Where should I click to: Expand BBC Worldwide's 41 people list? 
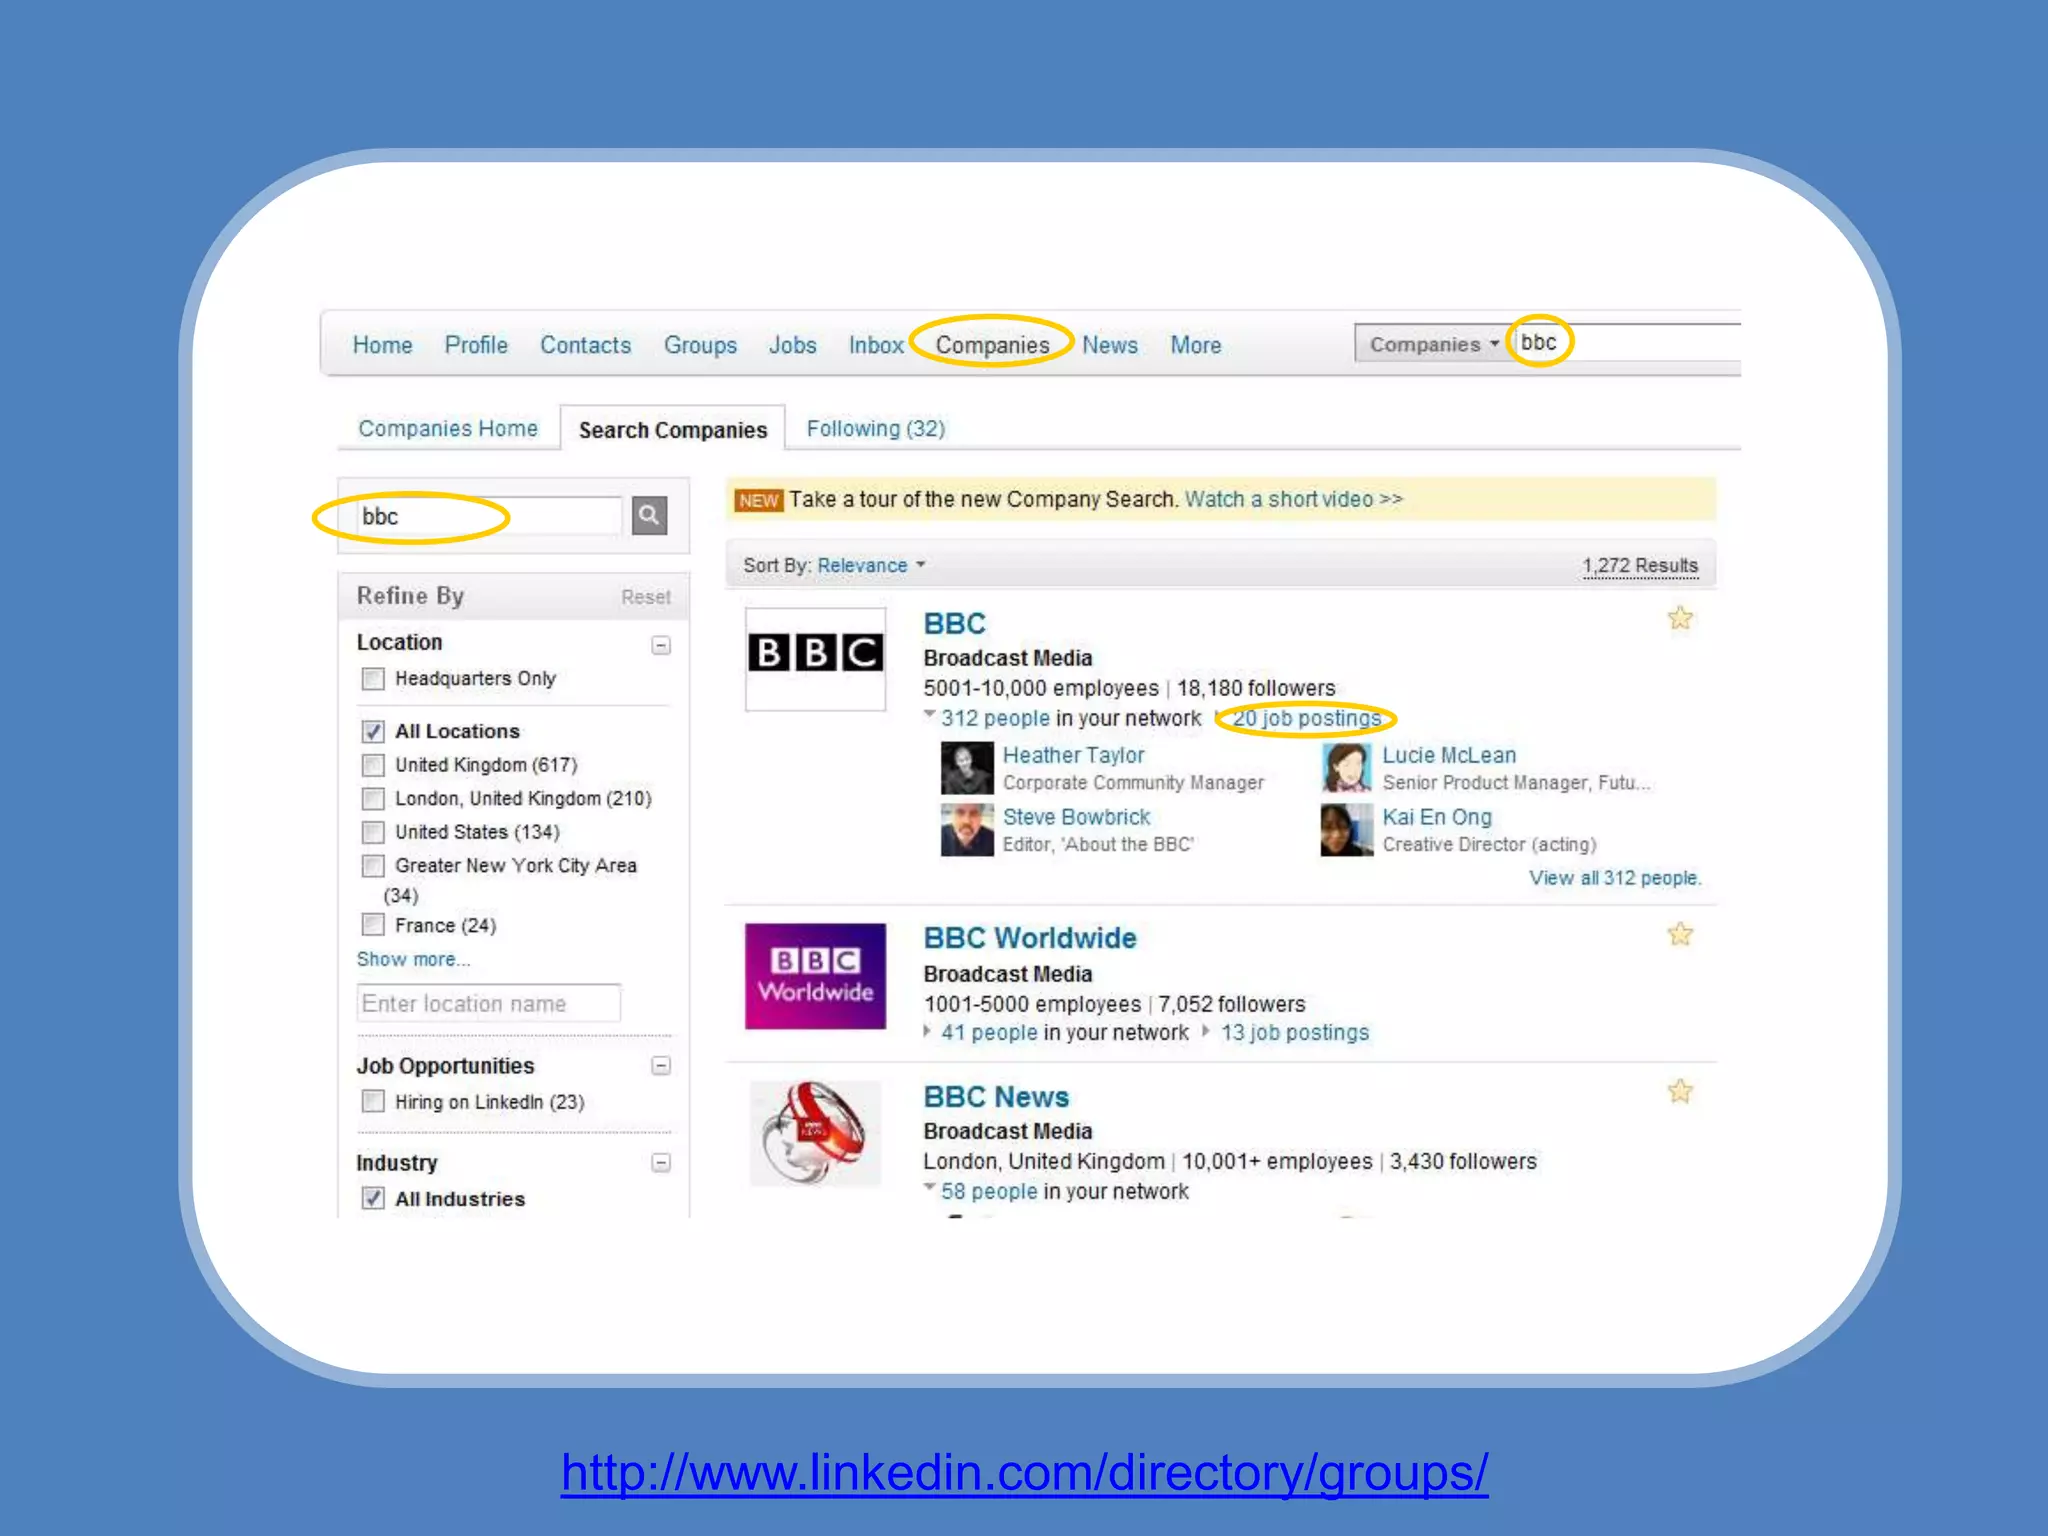(928, 1031)
